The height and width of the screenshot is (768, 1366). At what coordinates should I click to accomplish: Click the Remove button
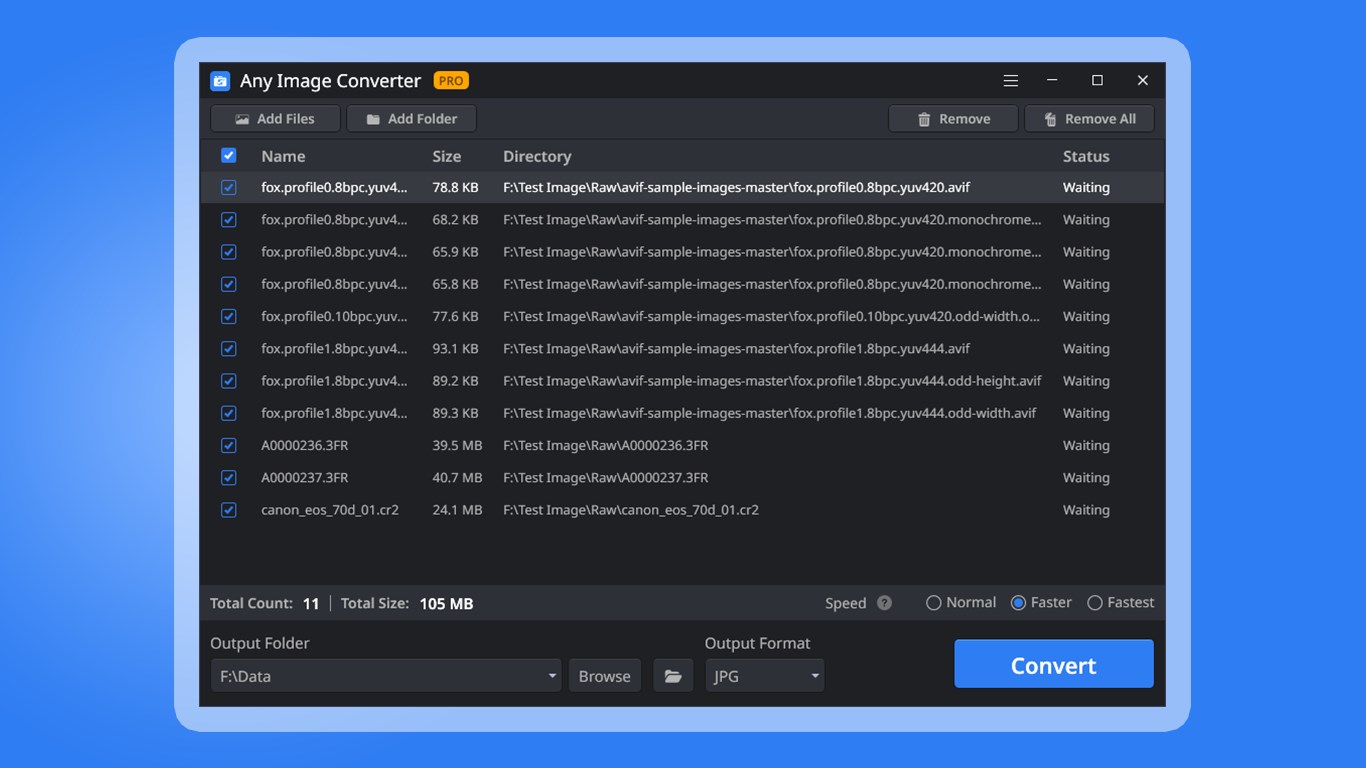[x=953, y=119]
